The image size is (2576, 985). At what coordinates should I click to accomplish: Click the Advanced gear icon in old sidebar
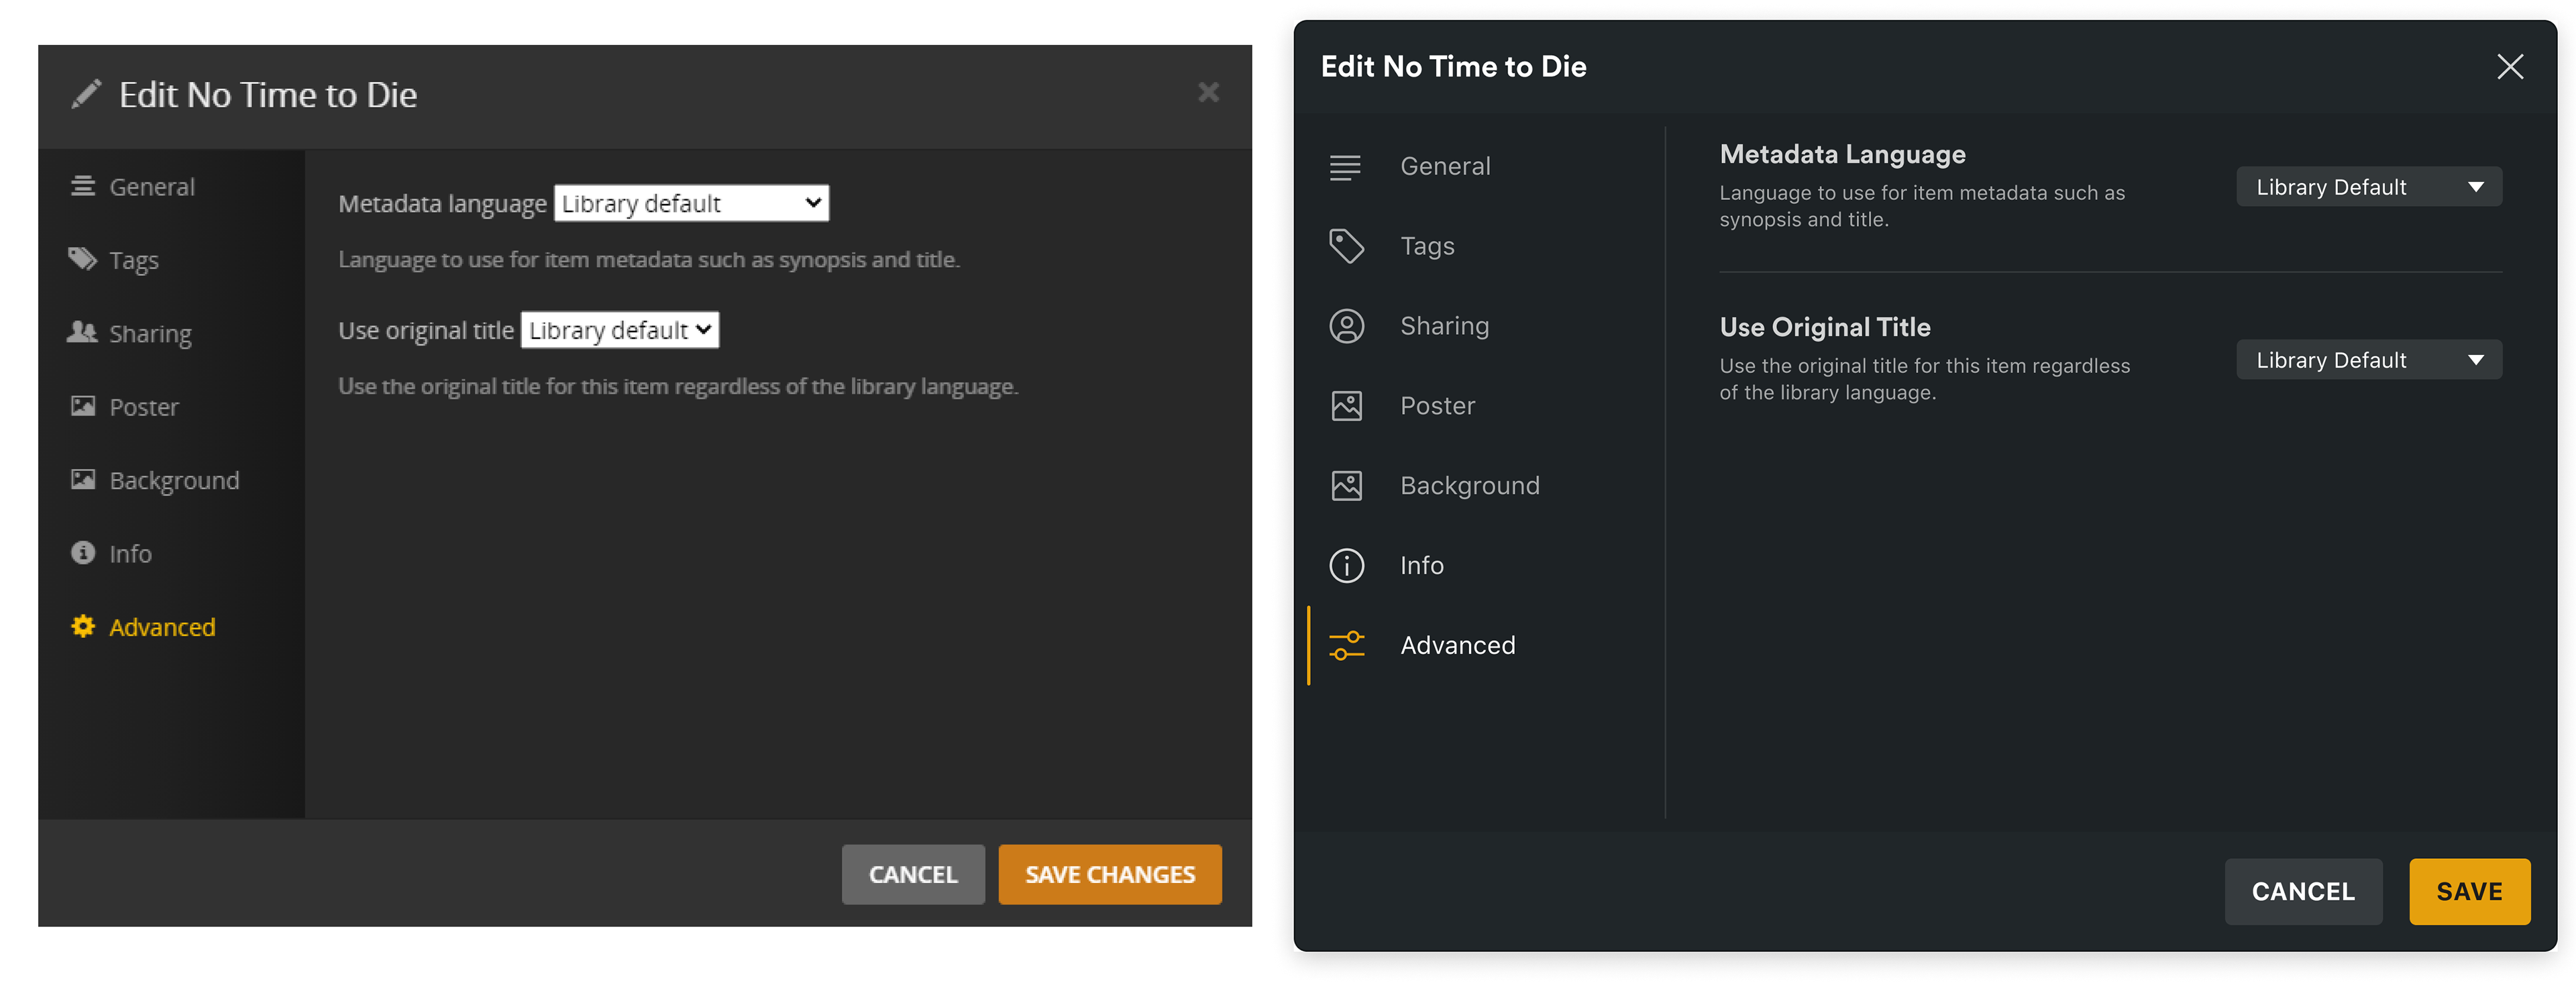pos(83,627)
